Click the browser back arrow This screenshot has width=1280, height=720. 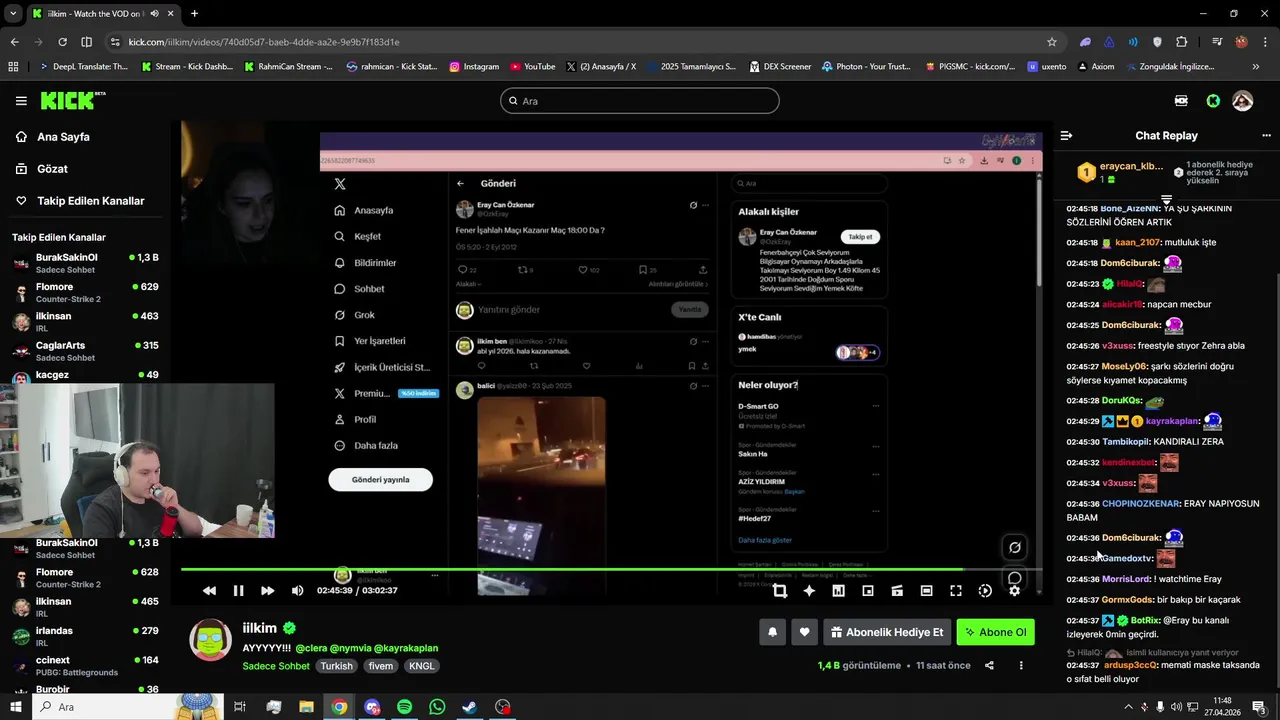point(14,42)
